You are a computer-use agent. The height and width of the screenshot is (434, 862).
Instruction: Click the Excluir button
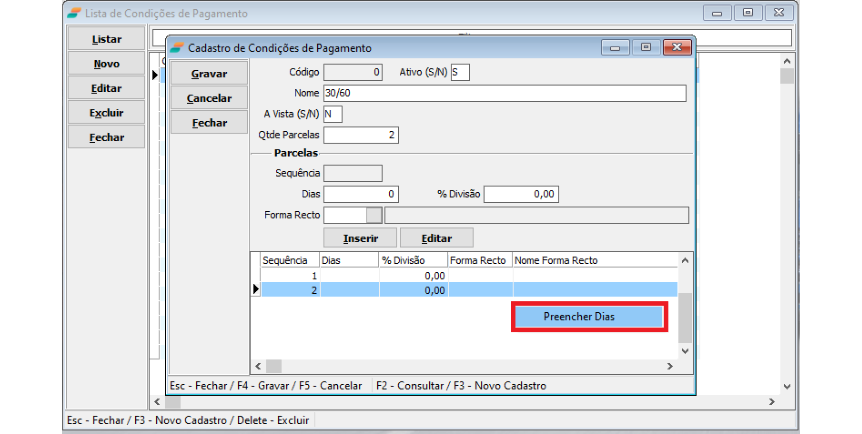[x=106, y=113]
